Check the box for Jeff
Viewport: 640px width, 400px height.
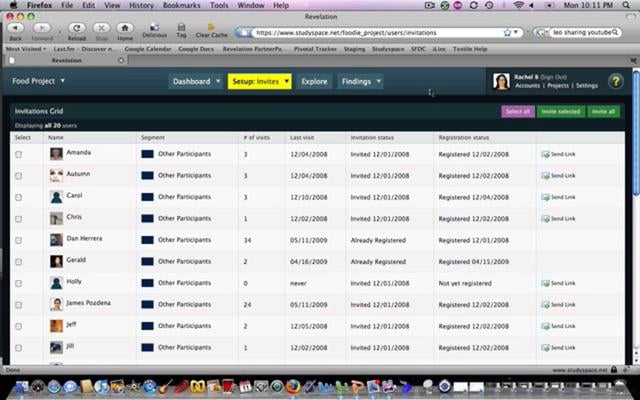coord(18,327)
